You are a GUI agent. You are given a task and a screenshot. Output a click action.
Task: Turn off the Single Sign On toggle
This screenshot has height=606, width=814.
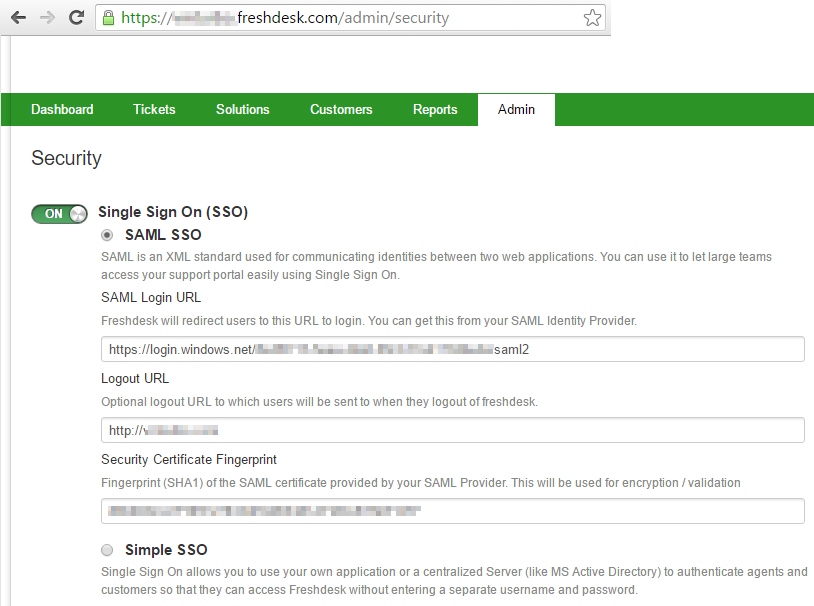[59, 214]
